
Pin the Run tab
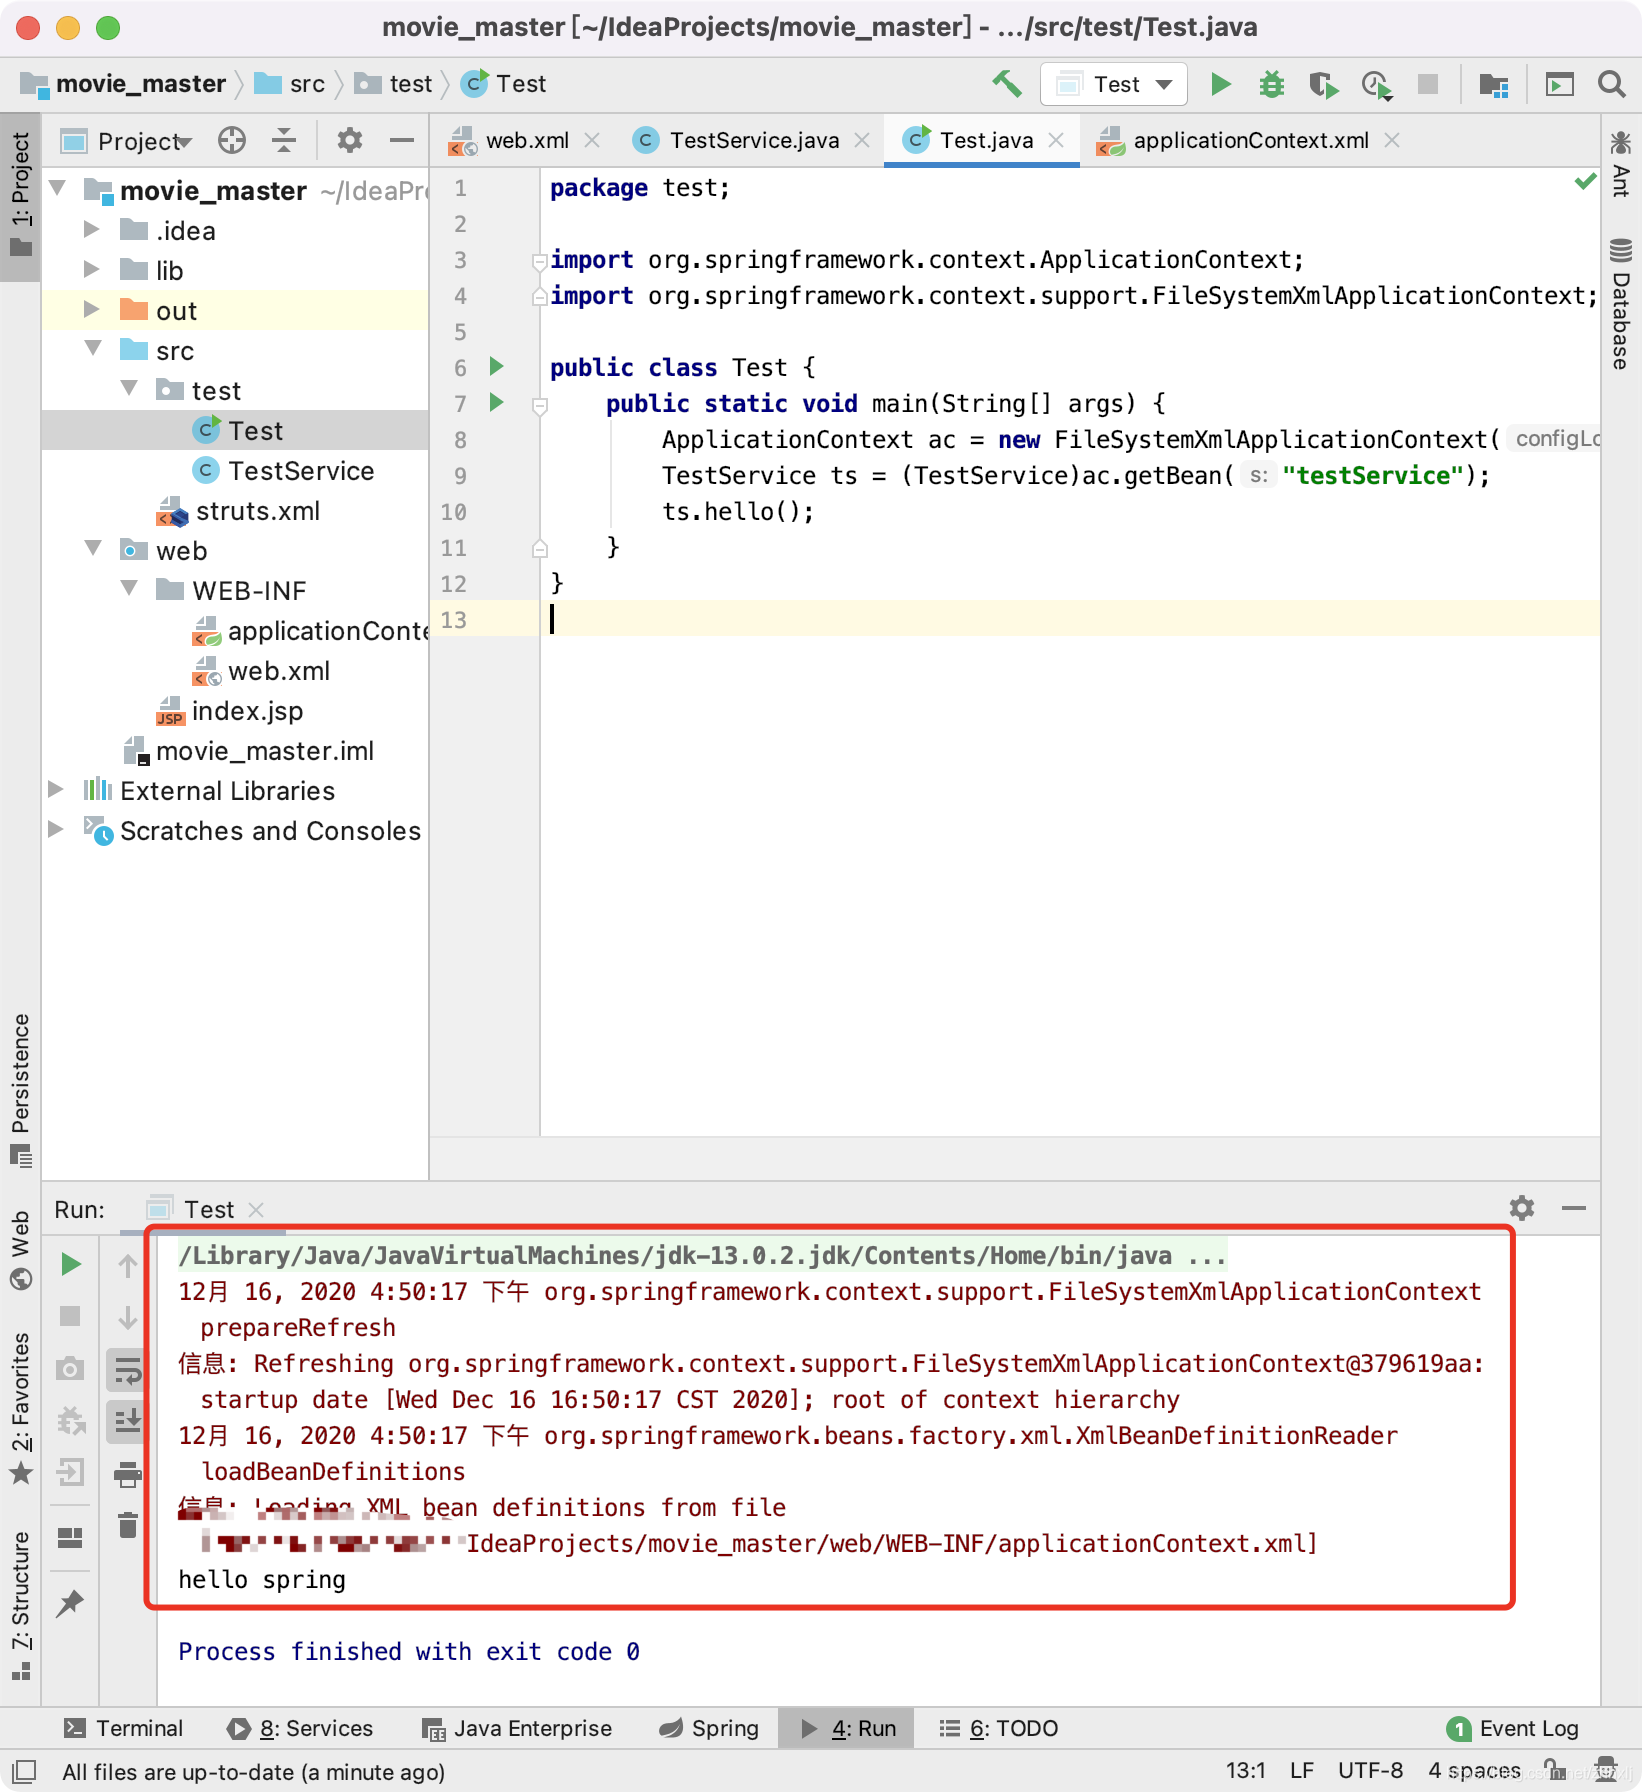pos(69,1604)
